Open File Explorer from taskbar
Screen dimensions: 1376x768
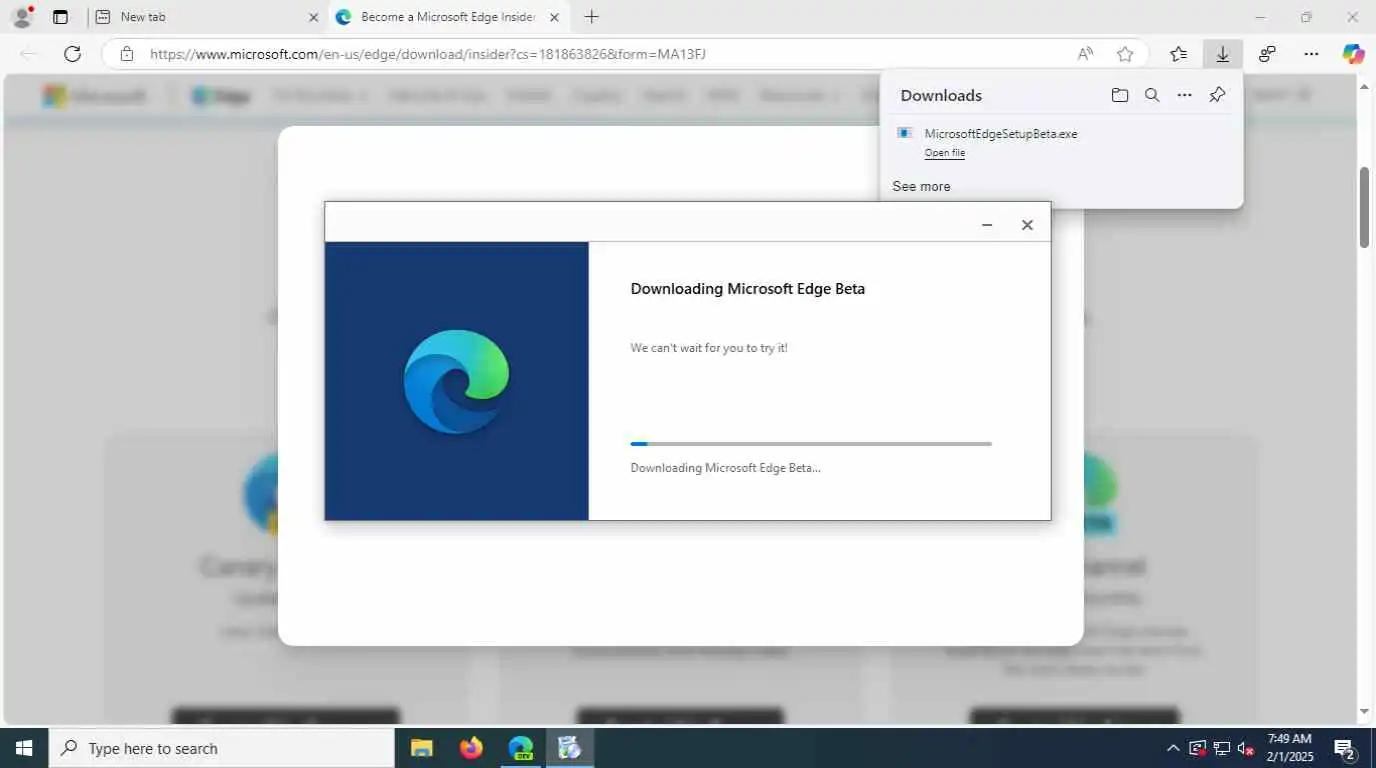(x=422, y=748)
